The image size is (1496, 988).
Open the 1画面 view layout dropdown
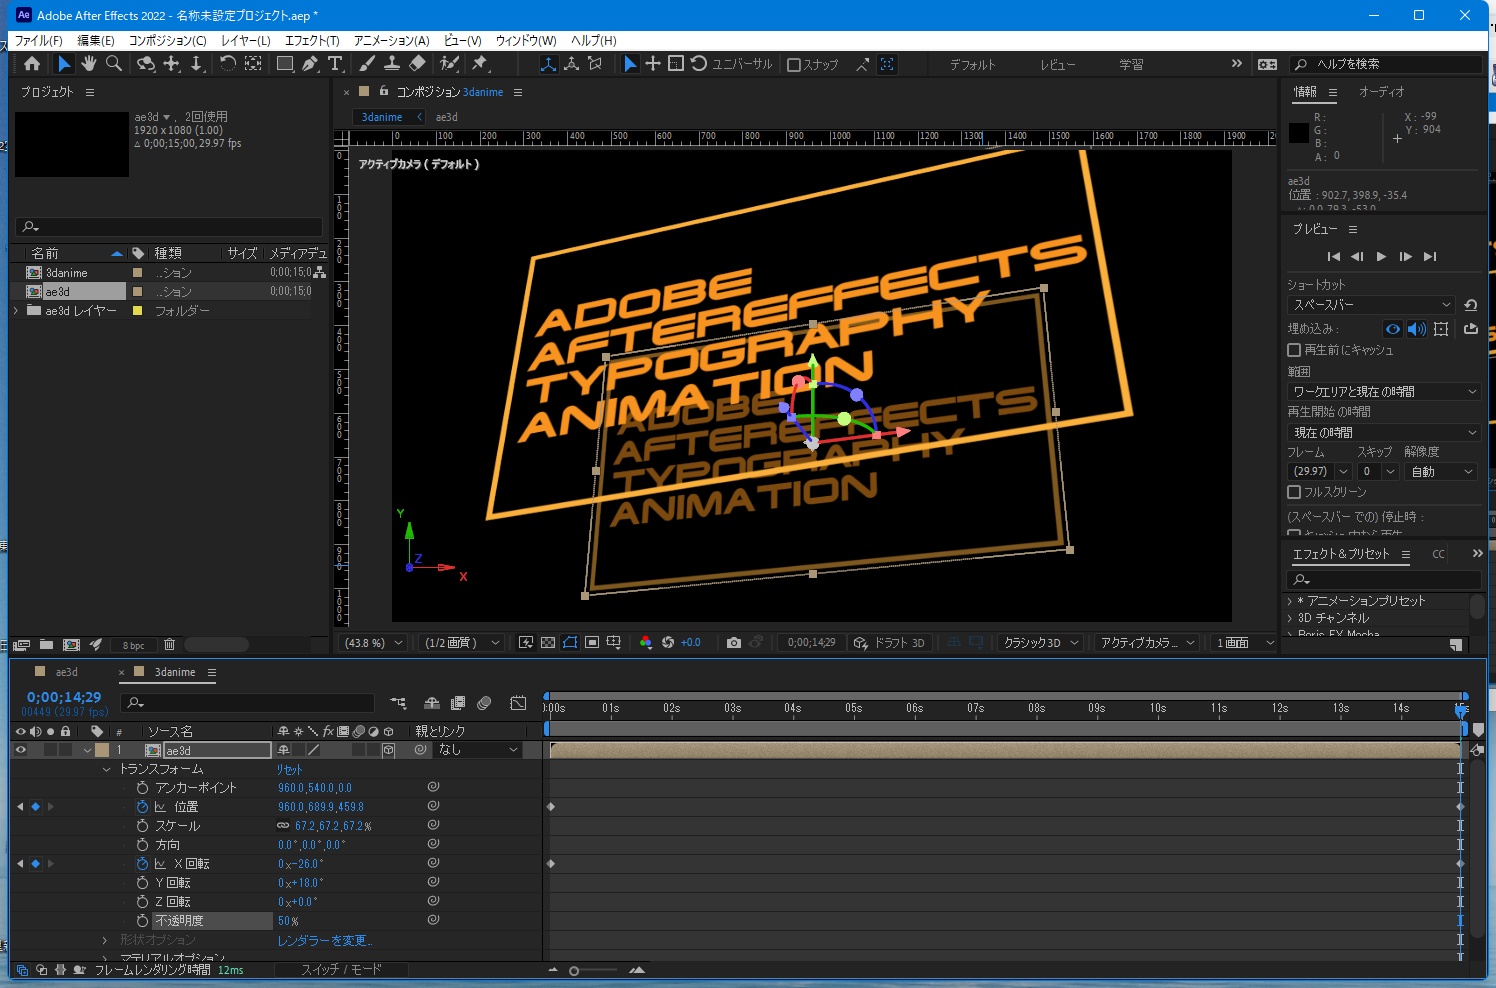click(x=1245, y=643)
